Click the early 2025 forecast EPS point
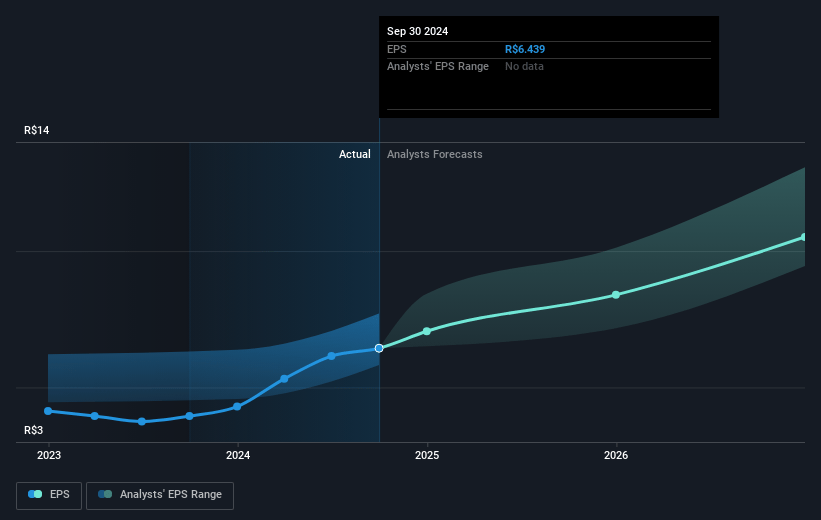The height and width of the screenshot is (520, 821). (427, 331)
